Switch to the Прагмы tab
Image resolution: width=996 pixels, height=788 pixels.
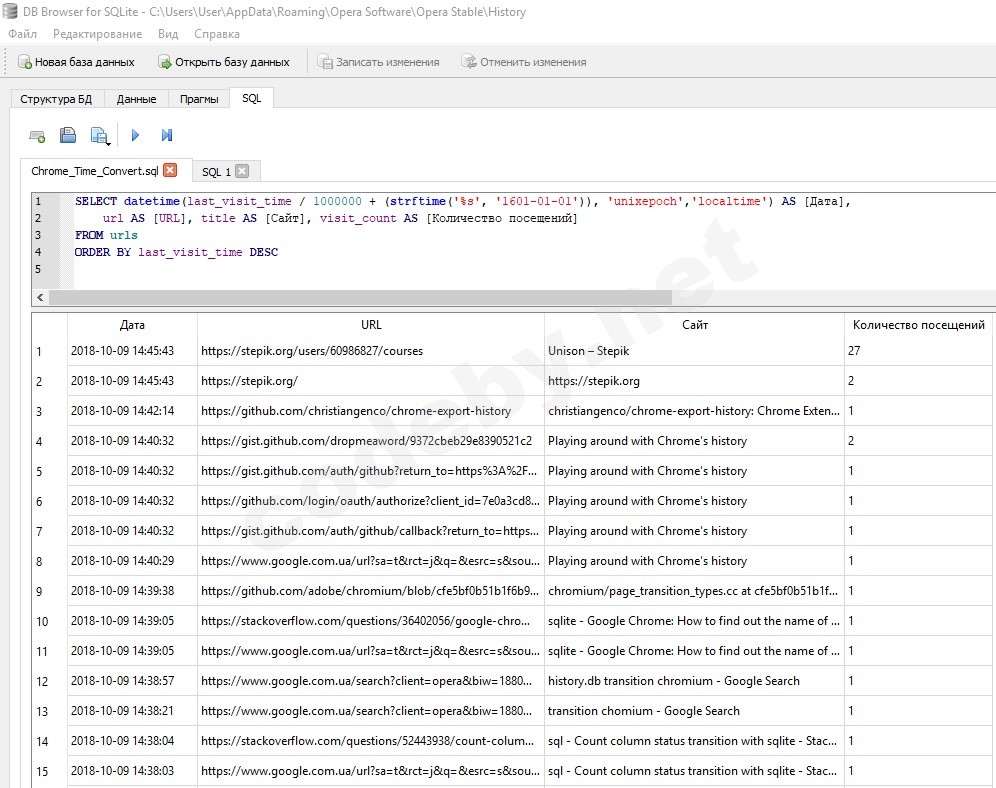199,99
